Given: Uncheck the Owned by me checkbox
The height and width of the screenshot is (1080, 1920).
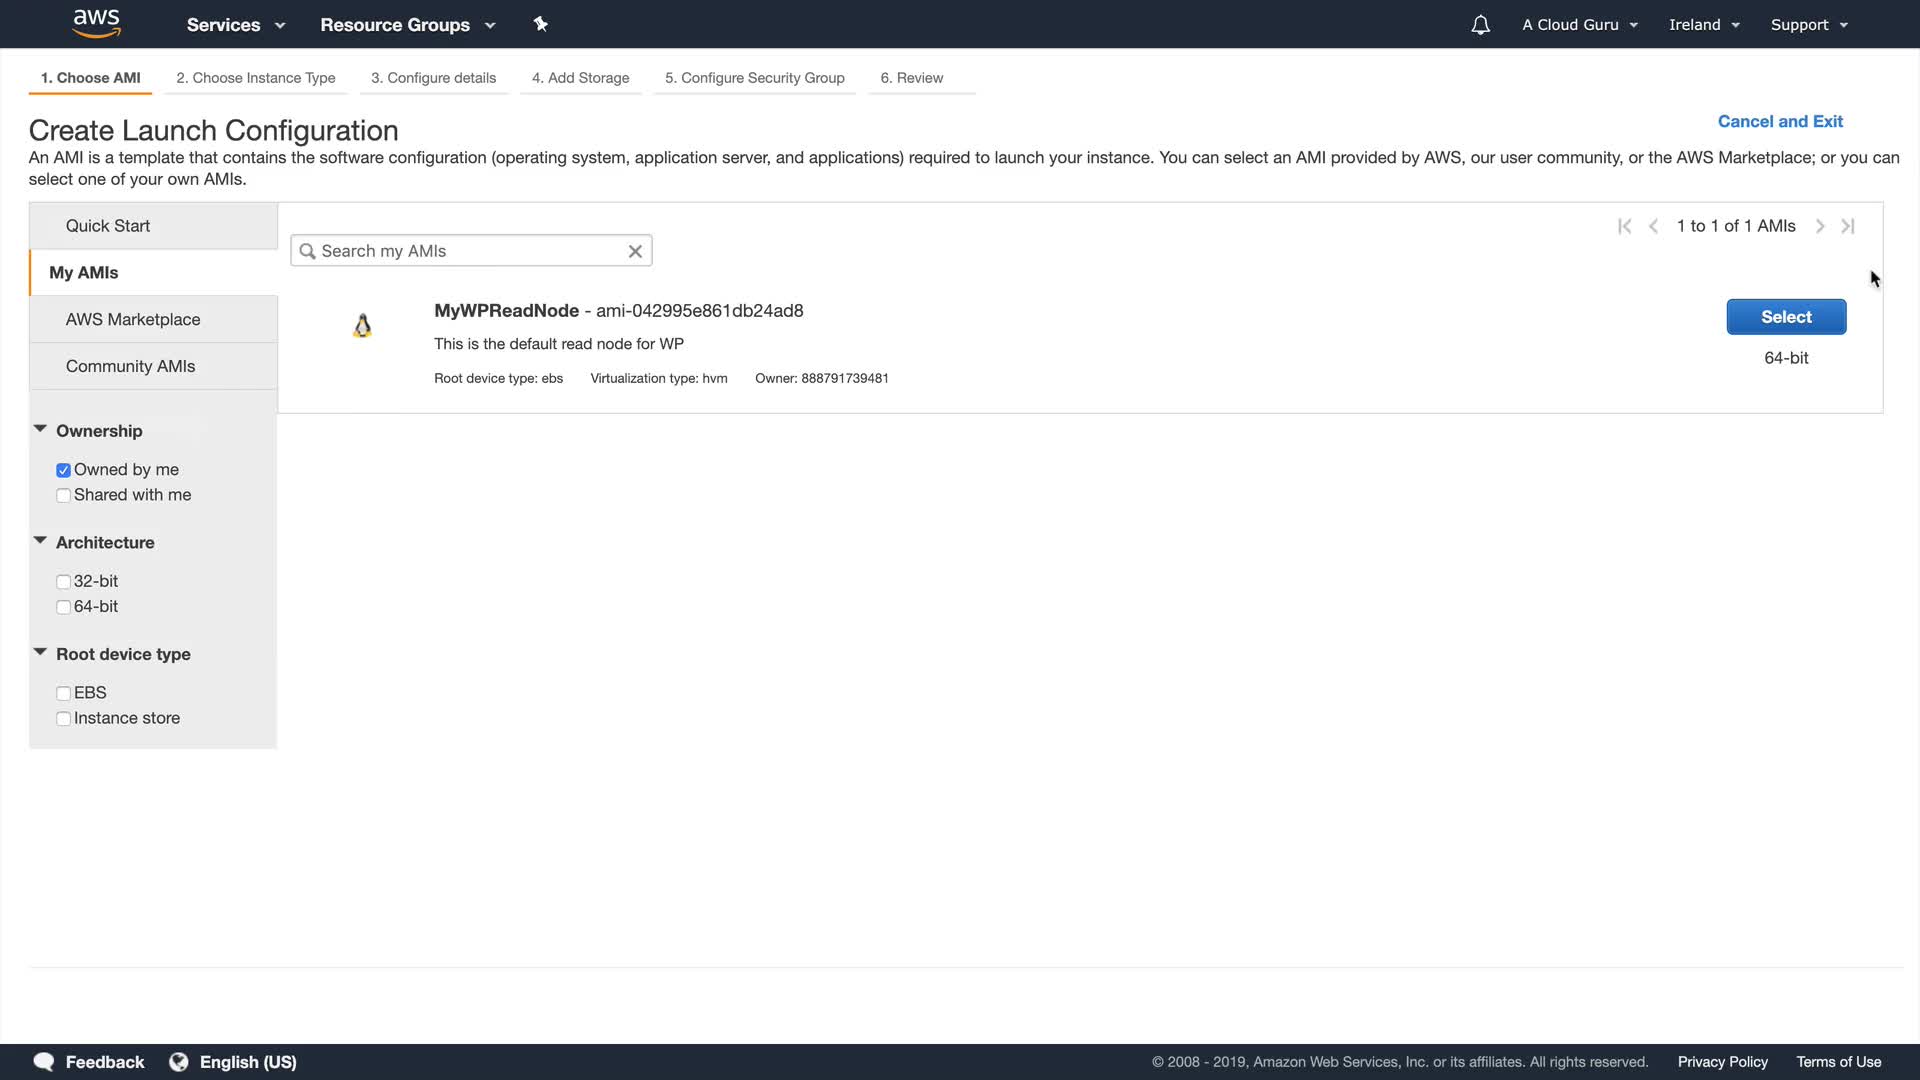Looking at the screenshot, I should [63, 470].
